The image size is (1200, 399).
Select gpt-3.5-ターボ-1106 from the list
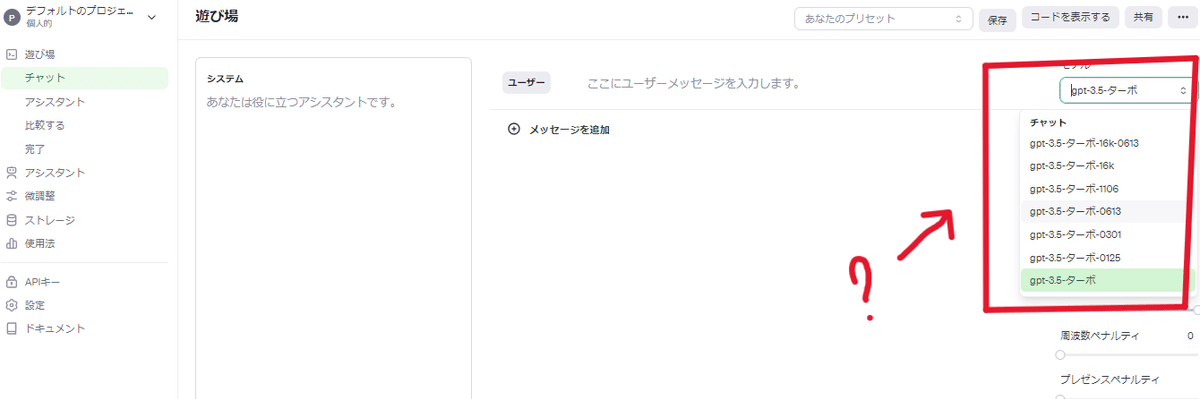click(x=1108, y=189)
